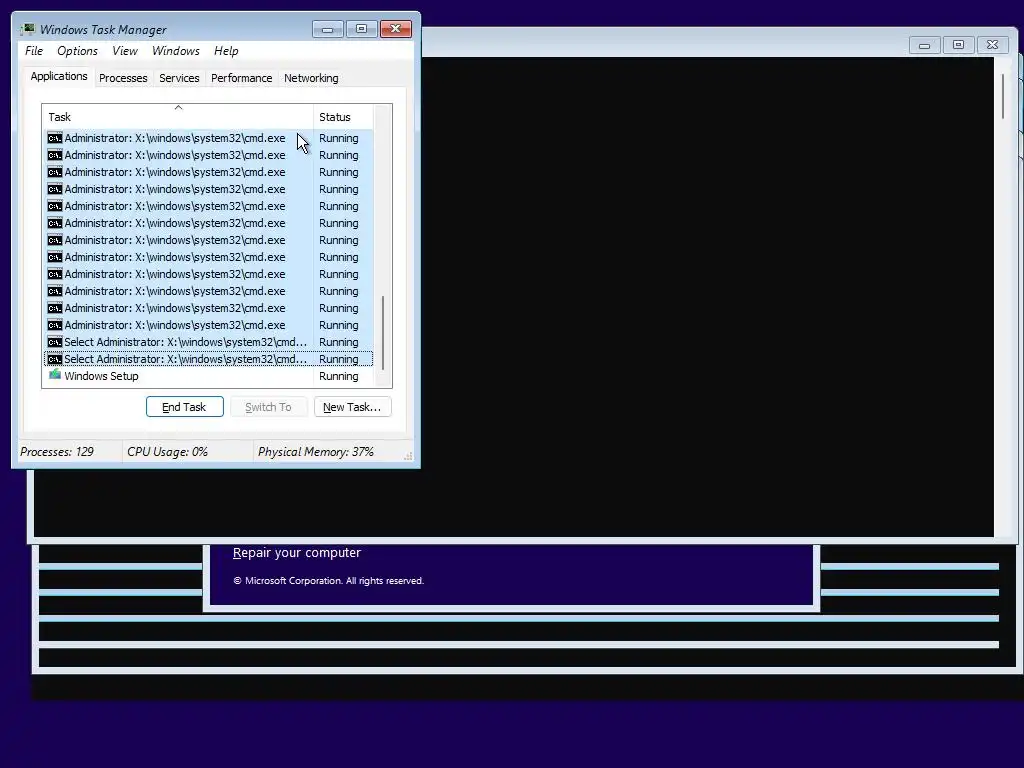Click the command prompt window's vertical scrollbar
Viewport: 1024px width, 768px height.
[1003, 97]
